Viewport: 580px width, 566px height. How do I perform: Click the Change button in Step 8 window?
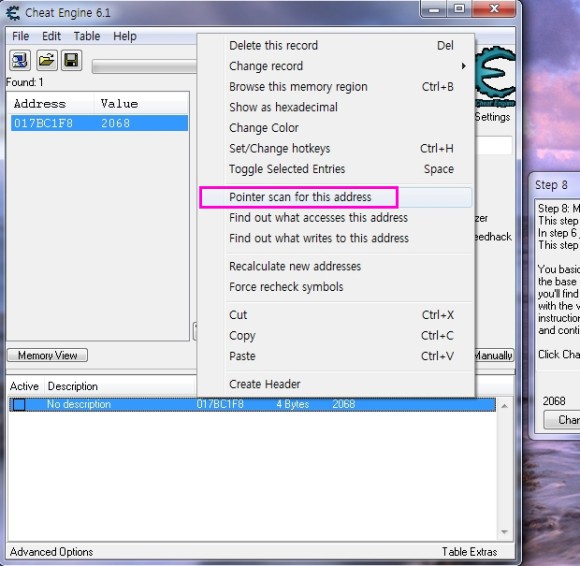pyautogui.click(x=562, y=420)
